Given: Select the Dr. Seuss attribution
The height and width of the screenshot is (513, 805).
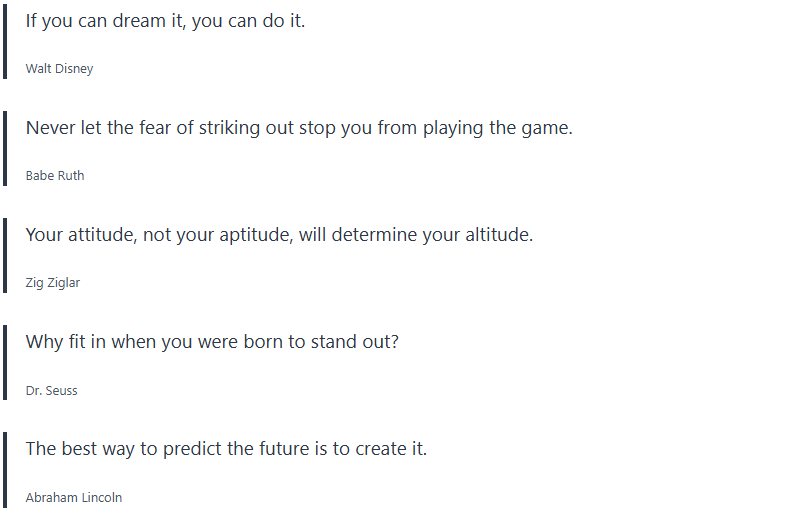Looking at the screenshot, I should 52,390.
